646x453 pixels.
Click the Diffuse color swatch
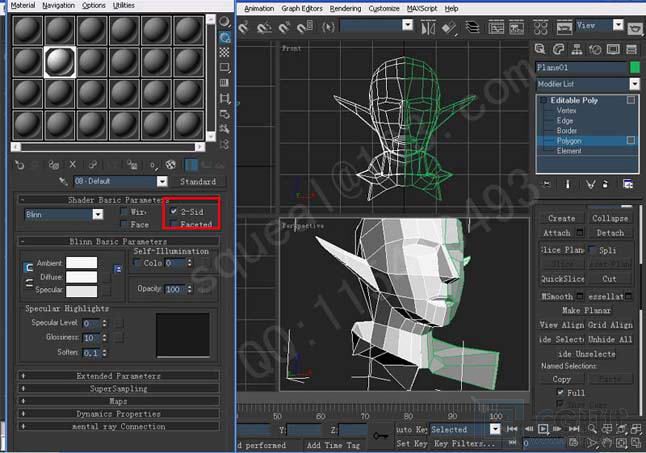tap(82, 277)
